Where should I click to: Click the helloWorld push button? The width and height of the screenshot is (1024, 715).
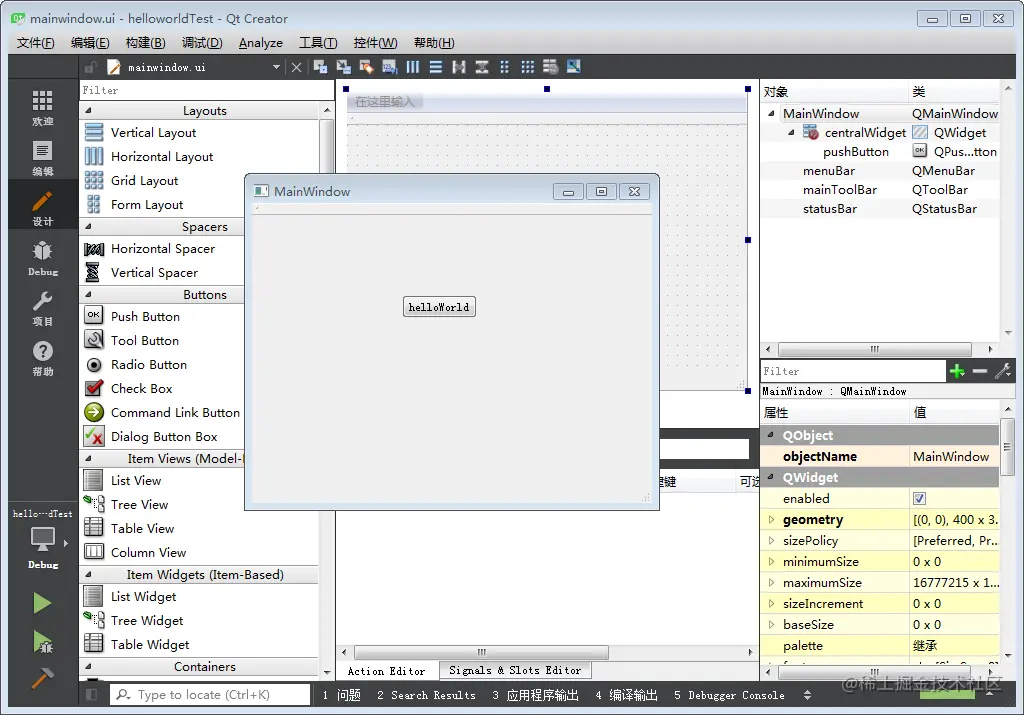click(x=439, y=307)
